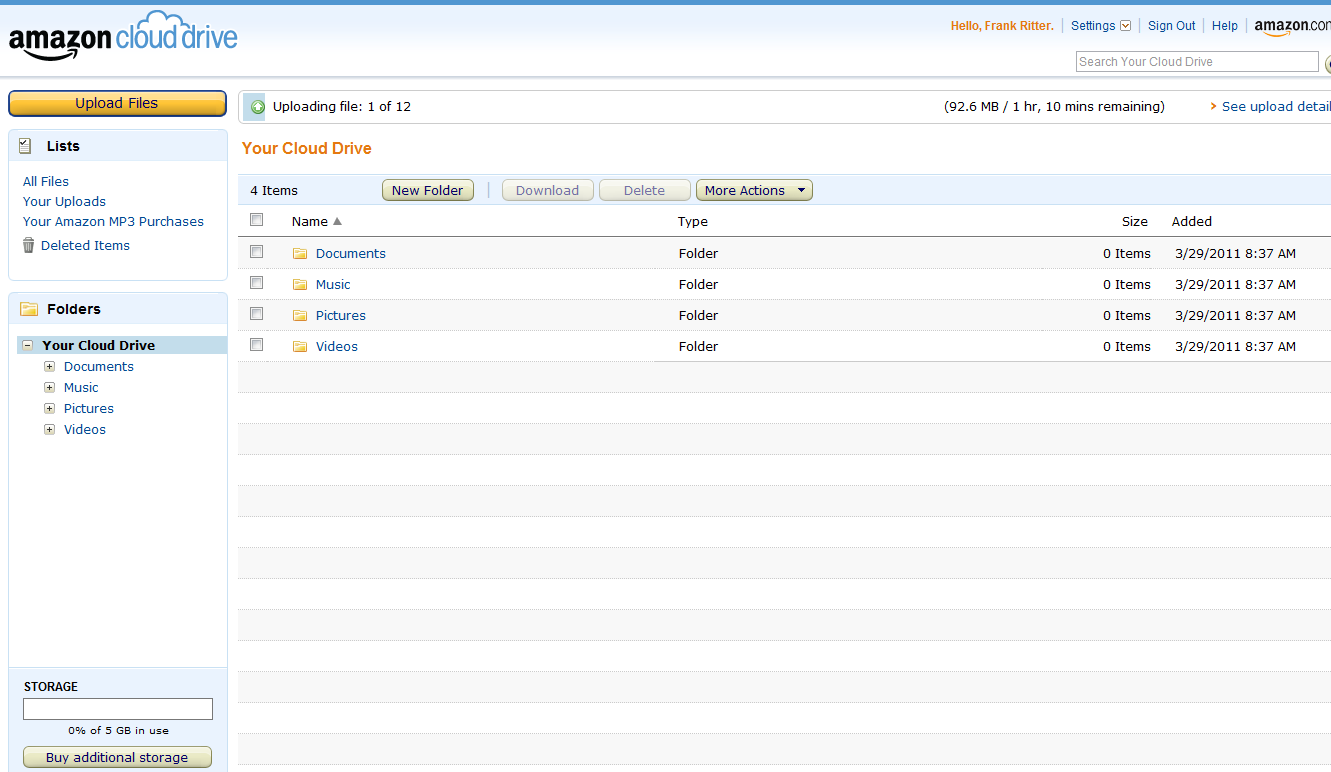
Task: Click the Search Your Cloud Drive field
Action: point(1197,62)
